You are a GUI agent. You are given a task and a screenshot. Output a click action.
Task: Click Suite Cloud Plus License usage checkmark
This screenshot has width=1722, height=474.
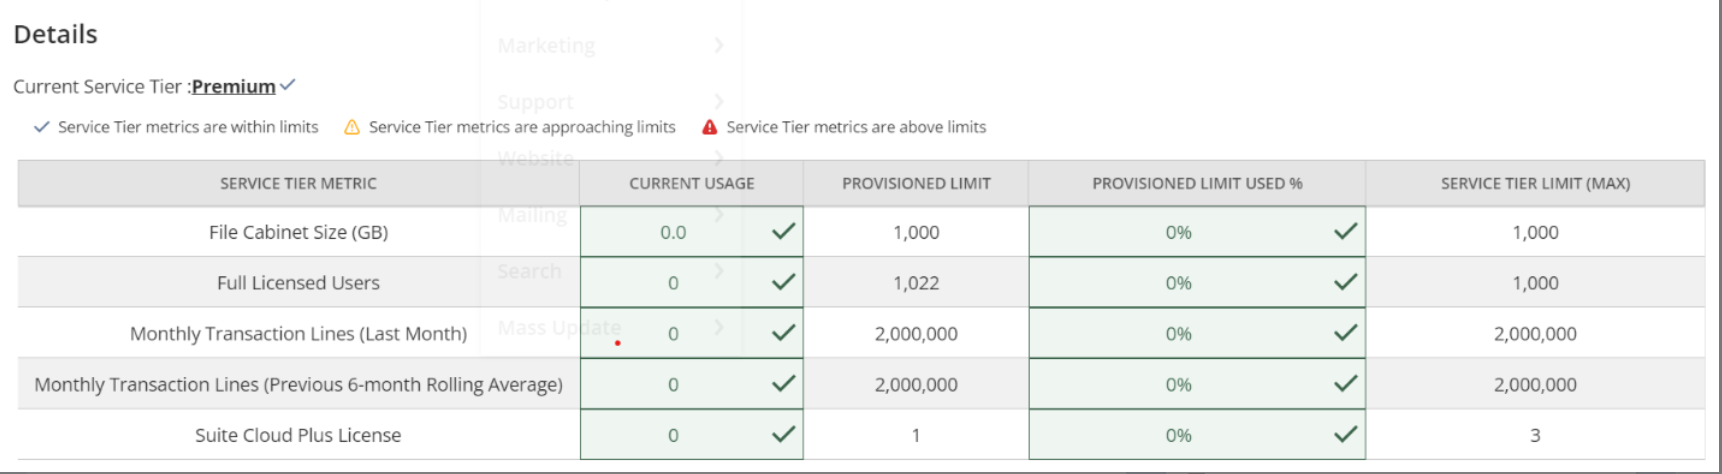(x=783, y=435)
